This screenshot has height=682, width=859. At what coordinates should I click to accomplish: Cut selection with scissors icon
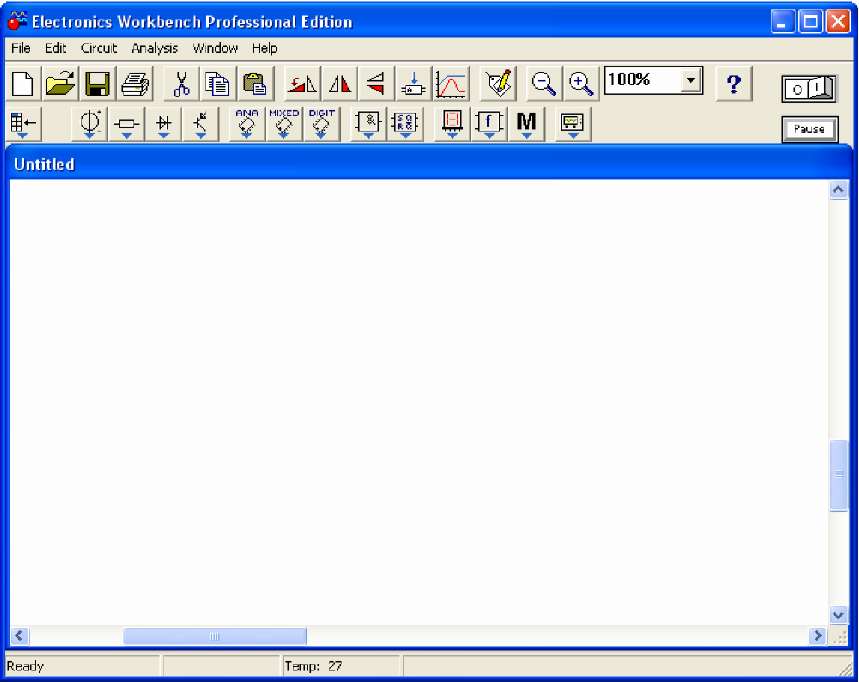[x=181, y=84]
